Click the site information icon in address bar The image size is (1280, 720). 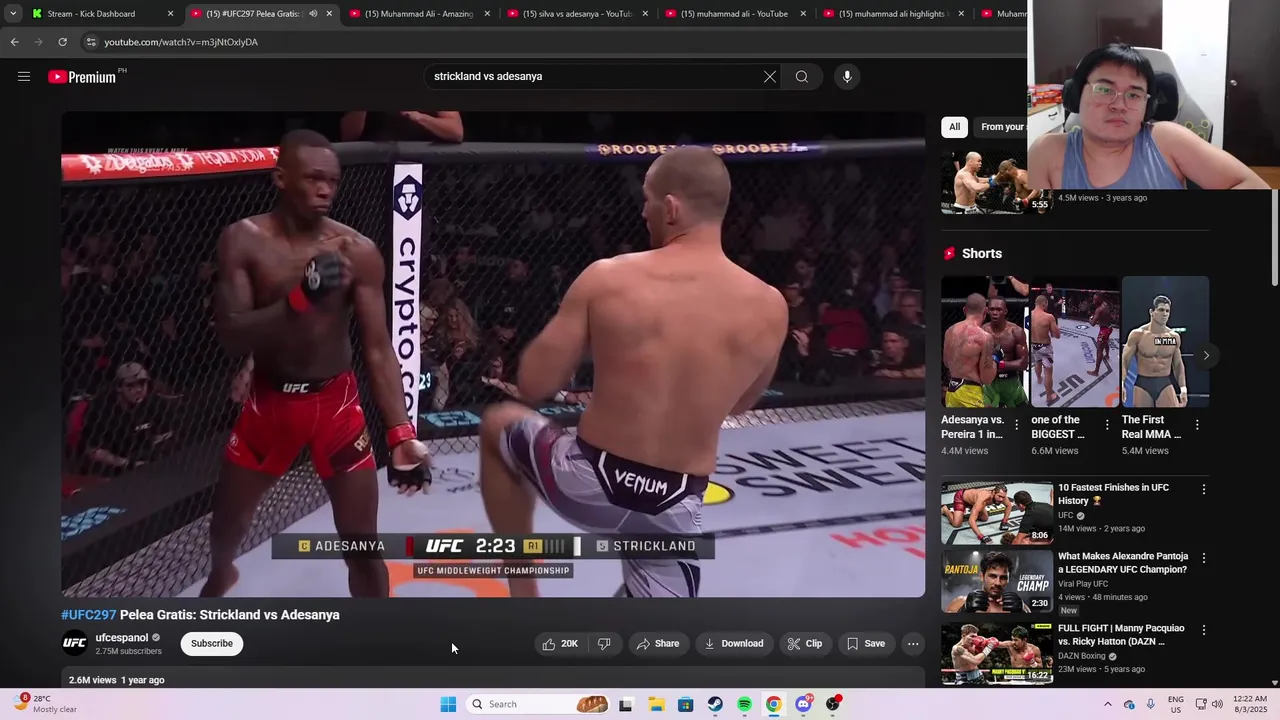(91, 42)
